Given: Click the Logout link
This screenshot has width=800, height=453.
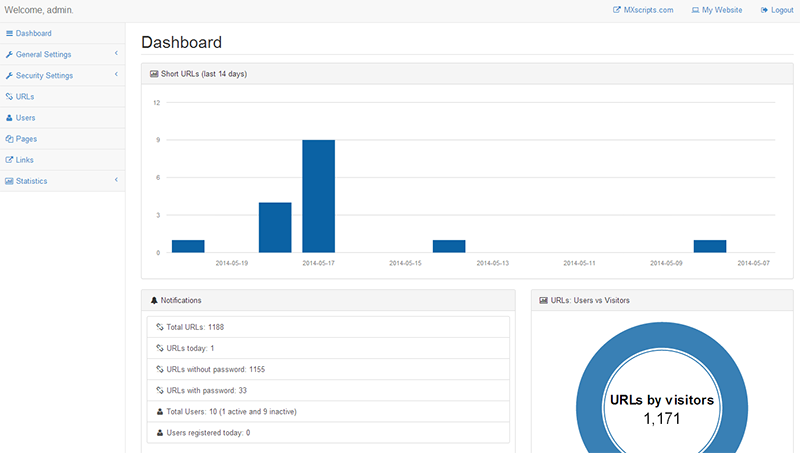Looking at the screenshot, I should [777, 10].
